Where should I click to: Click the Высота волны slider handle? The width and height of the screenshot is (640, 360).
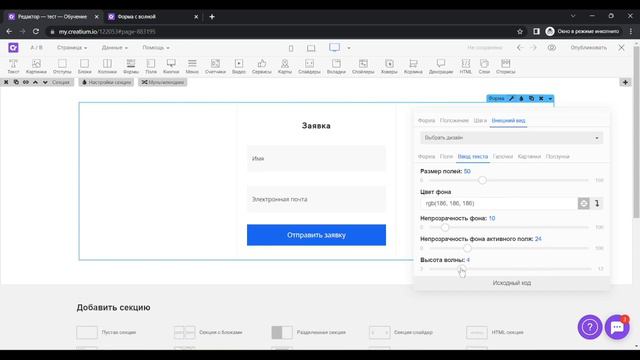(x=461, y=269)
